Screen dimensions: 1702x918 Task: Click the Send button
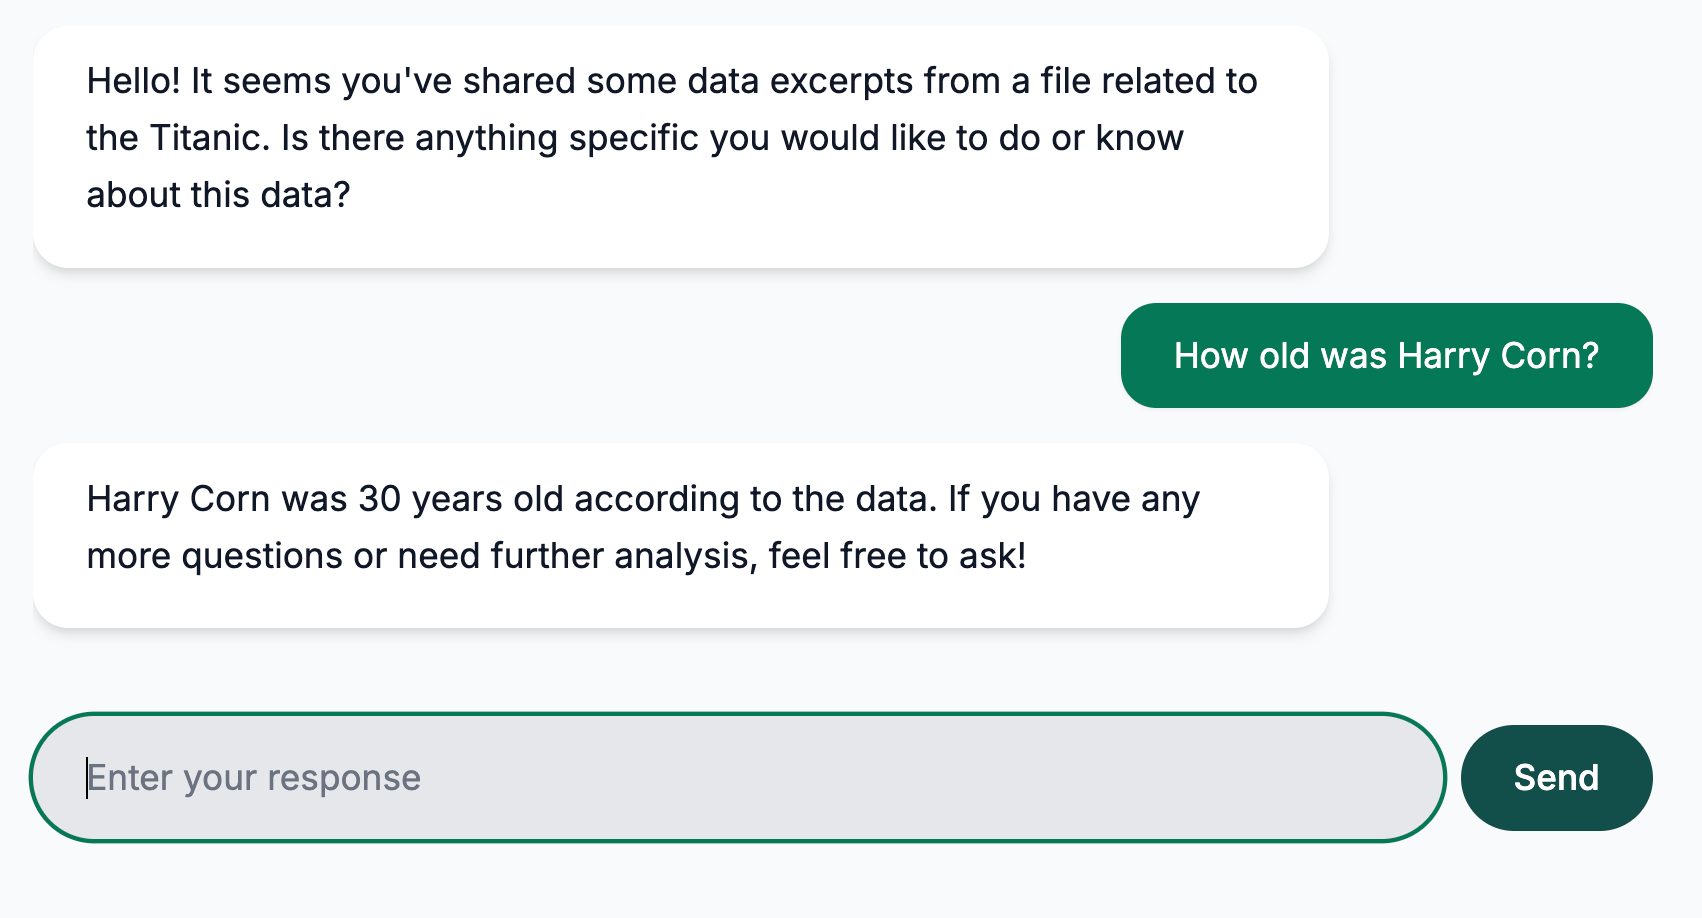pos(1556,777)
